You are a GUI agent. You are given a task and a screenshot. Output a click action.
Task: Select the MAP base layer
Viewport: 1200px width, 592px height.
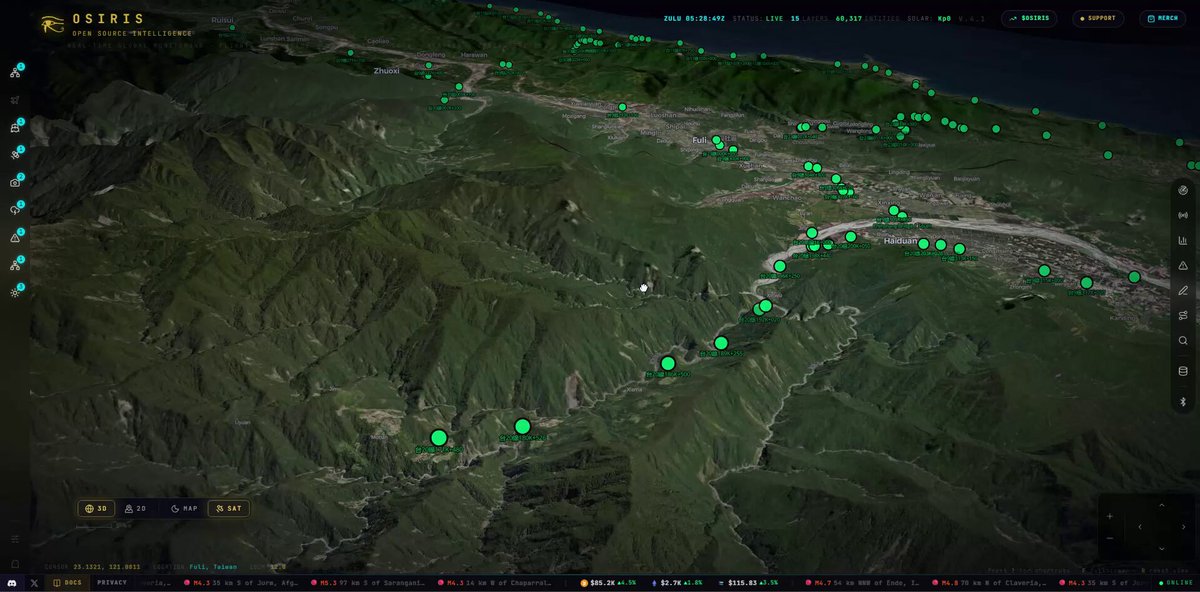coord(184,508)
